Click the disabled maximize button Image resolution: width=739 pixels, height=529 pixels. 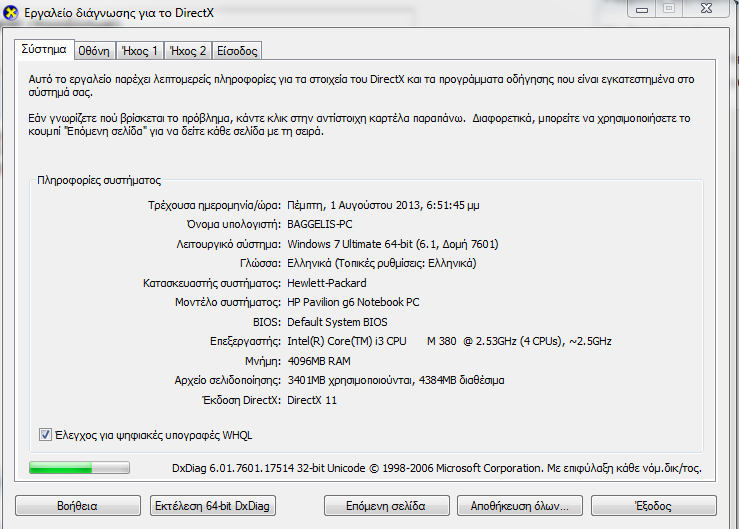point(669,9)
